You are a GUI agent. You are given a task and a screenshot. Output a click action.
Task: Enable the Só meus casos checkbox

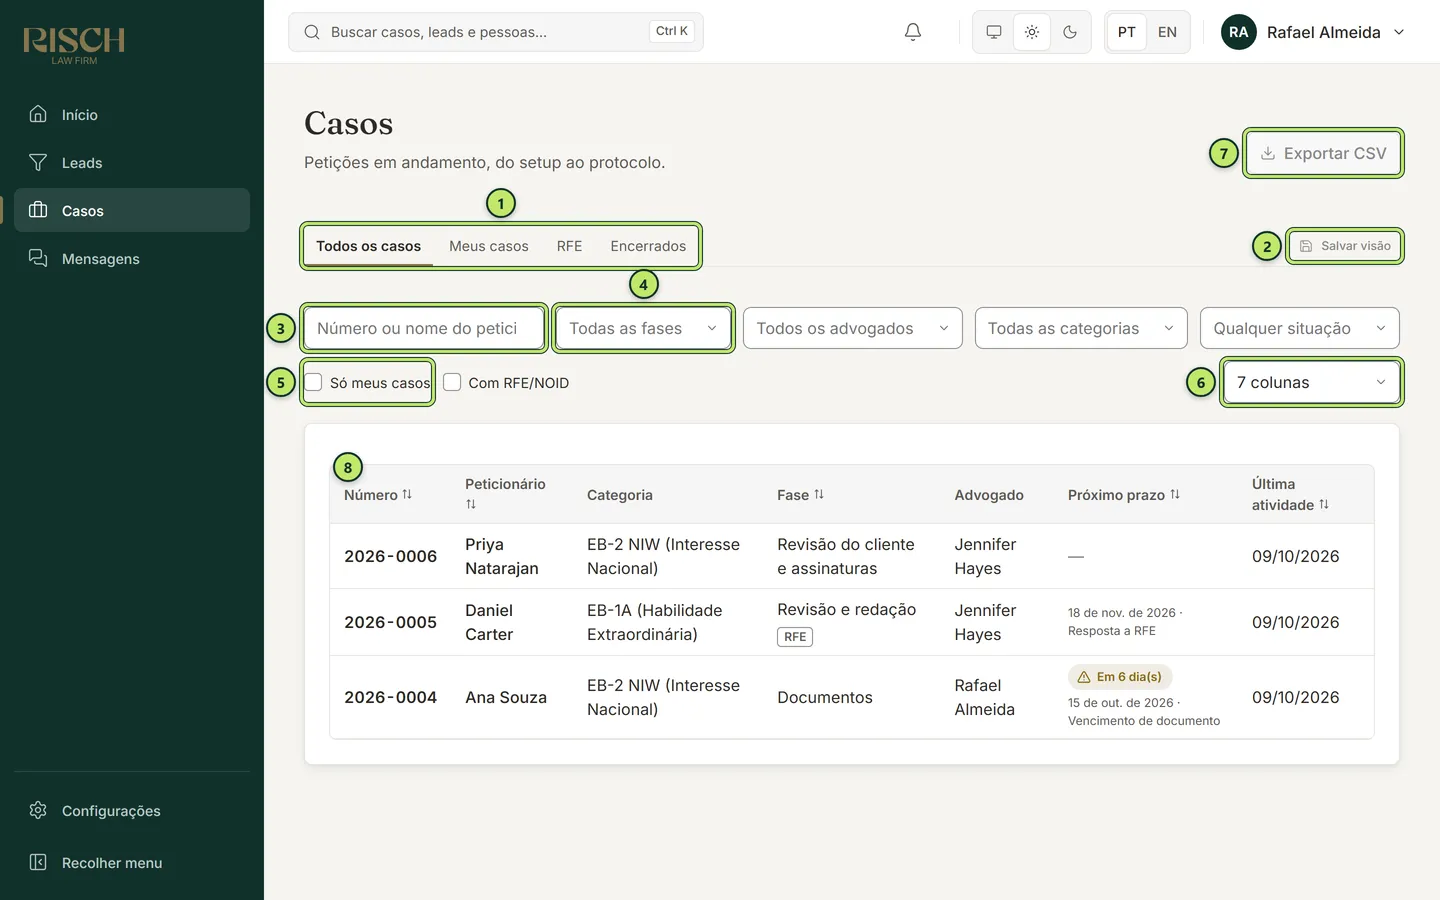pyautogui.click(x=314, y=382)
